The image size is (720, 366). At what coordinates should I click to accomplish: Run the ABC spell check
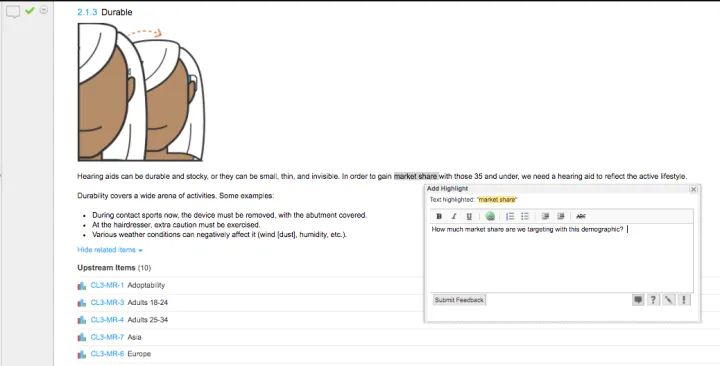(x=581, y=216)
